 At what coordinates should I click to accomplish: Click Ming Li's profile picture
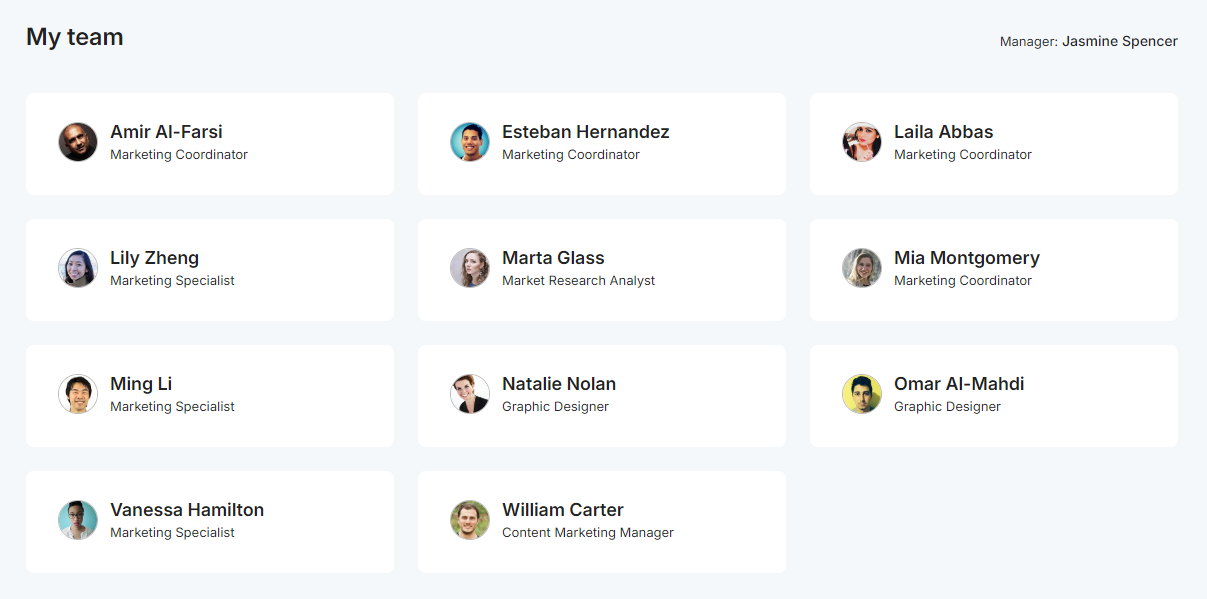78,394
